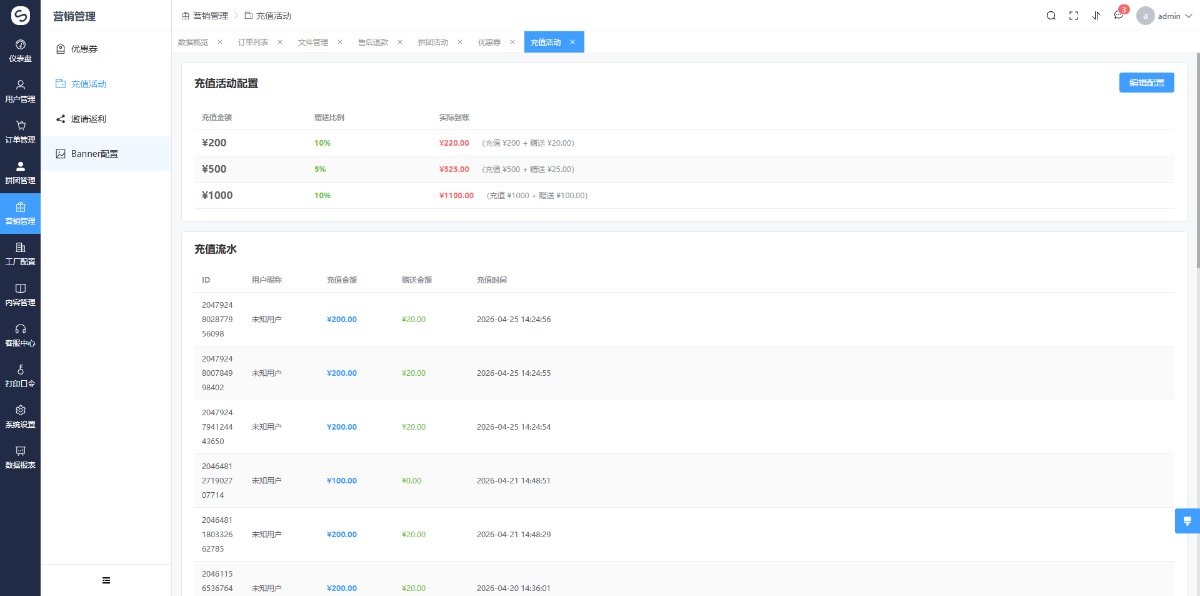Open 系统设置 gear item
The image size is (1200, 596).
click(20, 417)
